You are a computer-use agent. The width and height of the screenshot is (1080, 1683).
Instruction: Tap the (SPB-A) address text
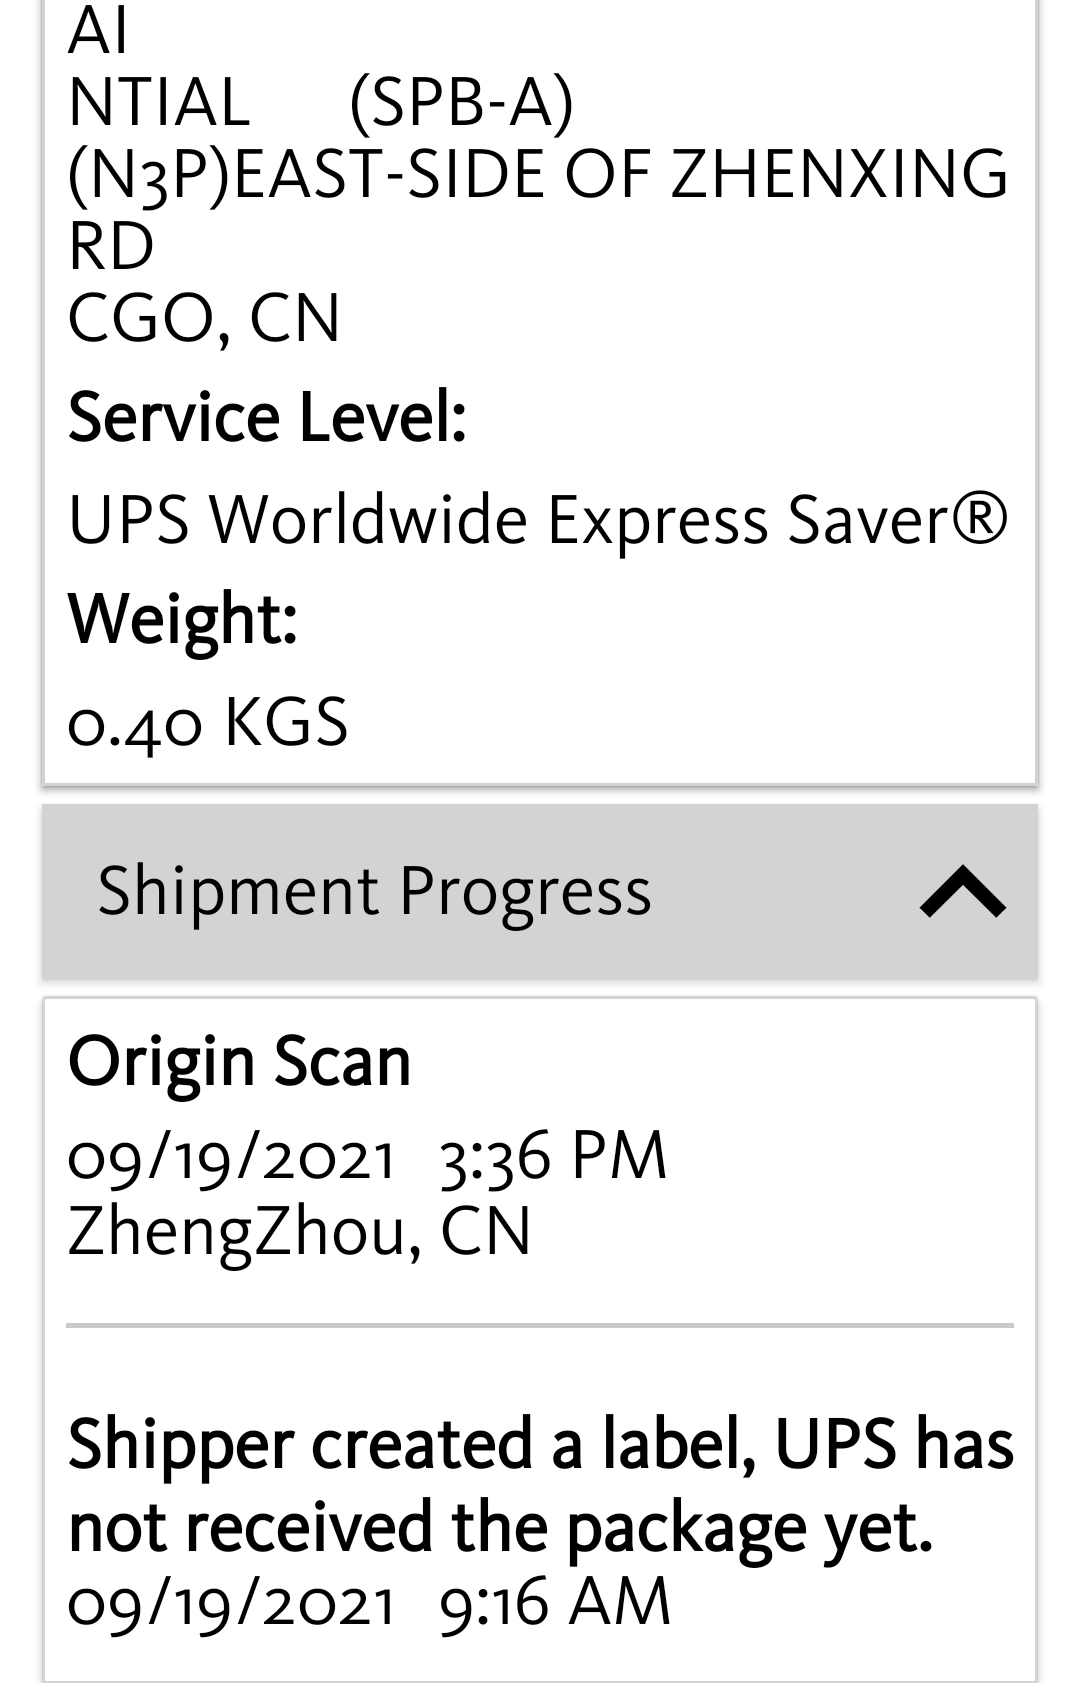[x=461, y=102]
